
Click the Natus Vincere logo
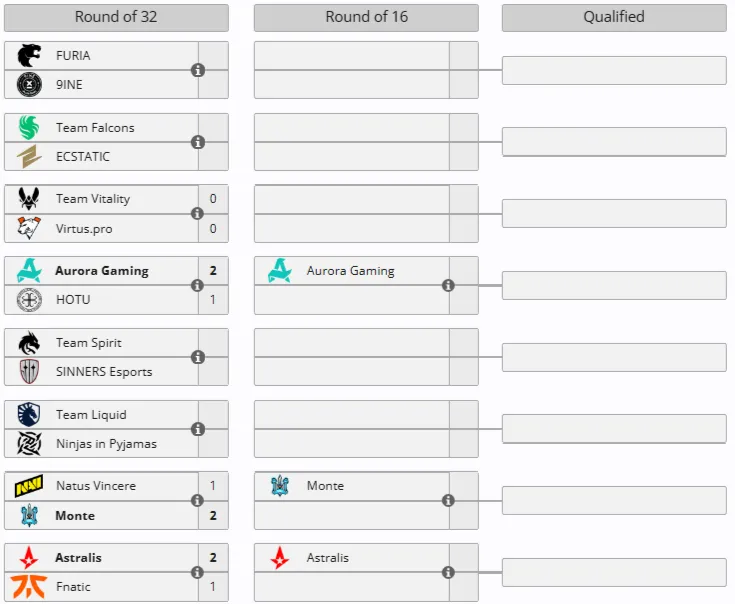[29, 485]
